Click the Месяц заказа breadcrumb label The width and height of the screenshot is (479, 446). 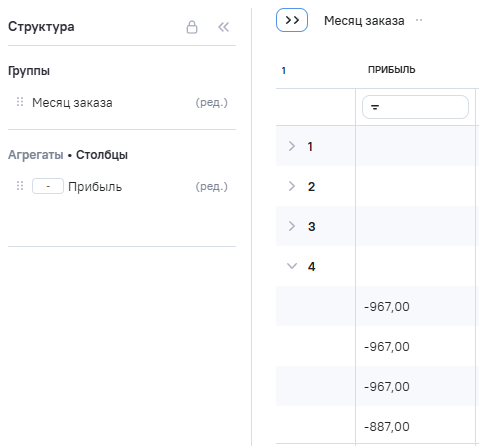[364, 21]
